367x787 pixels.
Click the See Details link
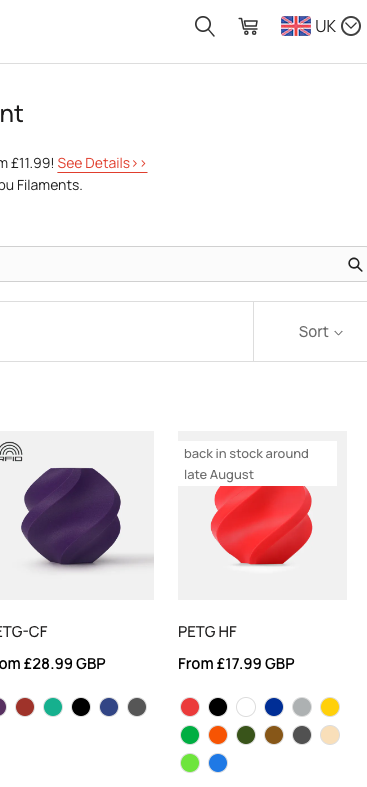click(102, 163)
